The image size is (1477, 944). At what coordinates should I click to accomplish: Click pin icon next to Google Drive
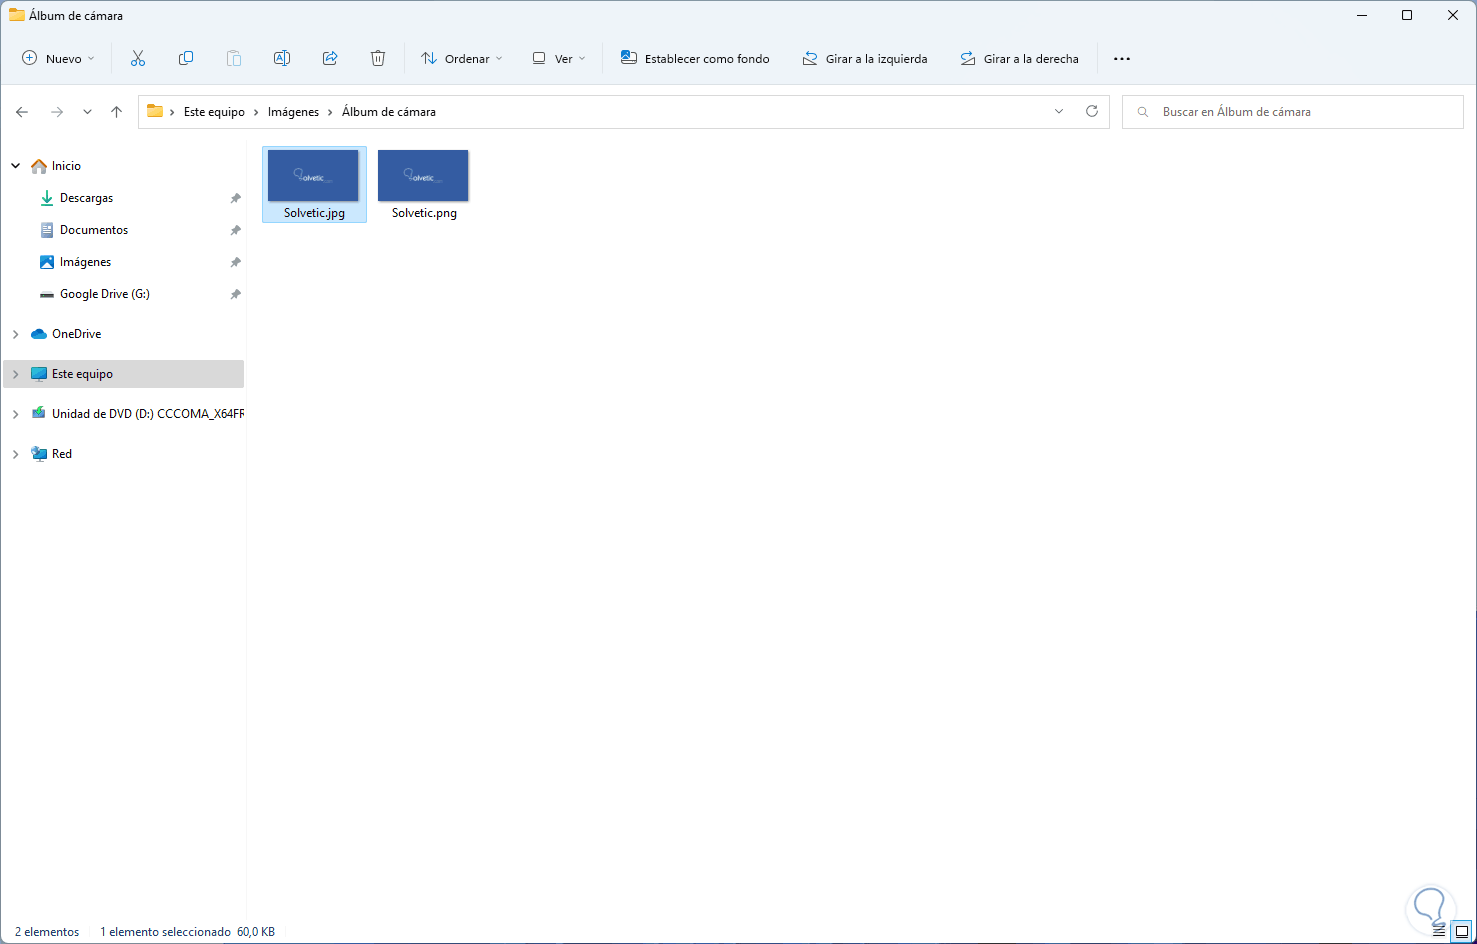(235, 294)
